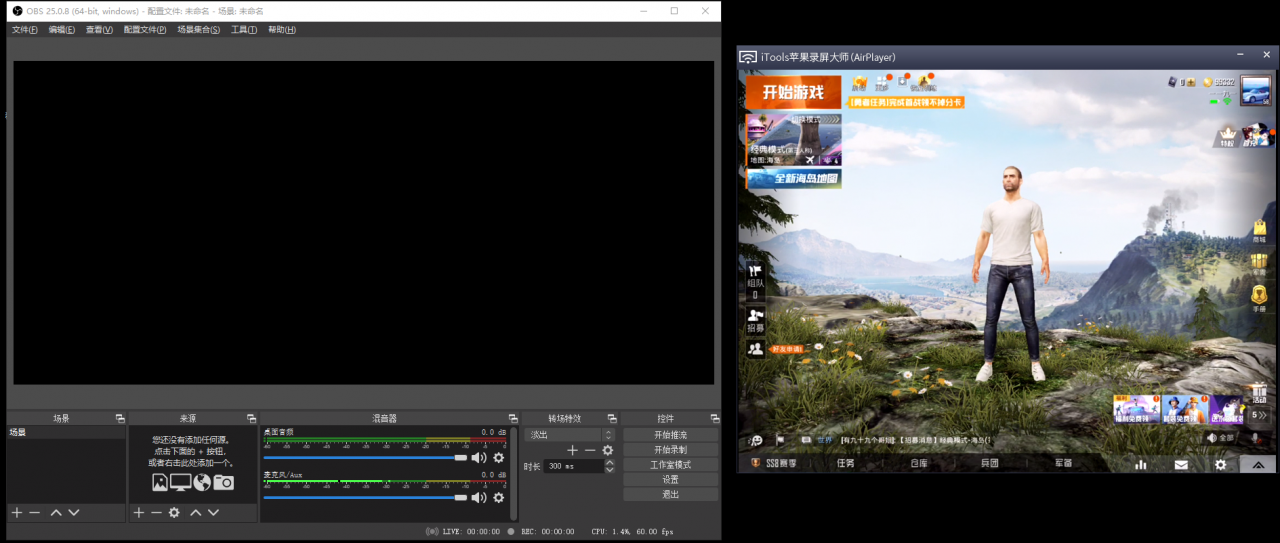
Task: Mute the desktop audio speaker icon
Action: [x=479, y=458]
